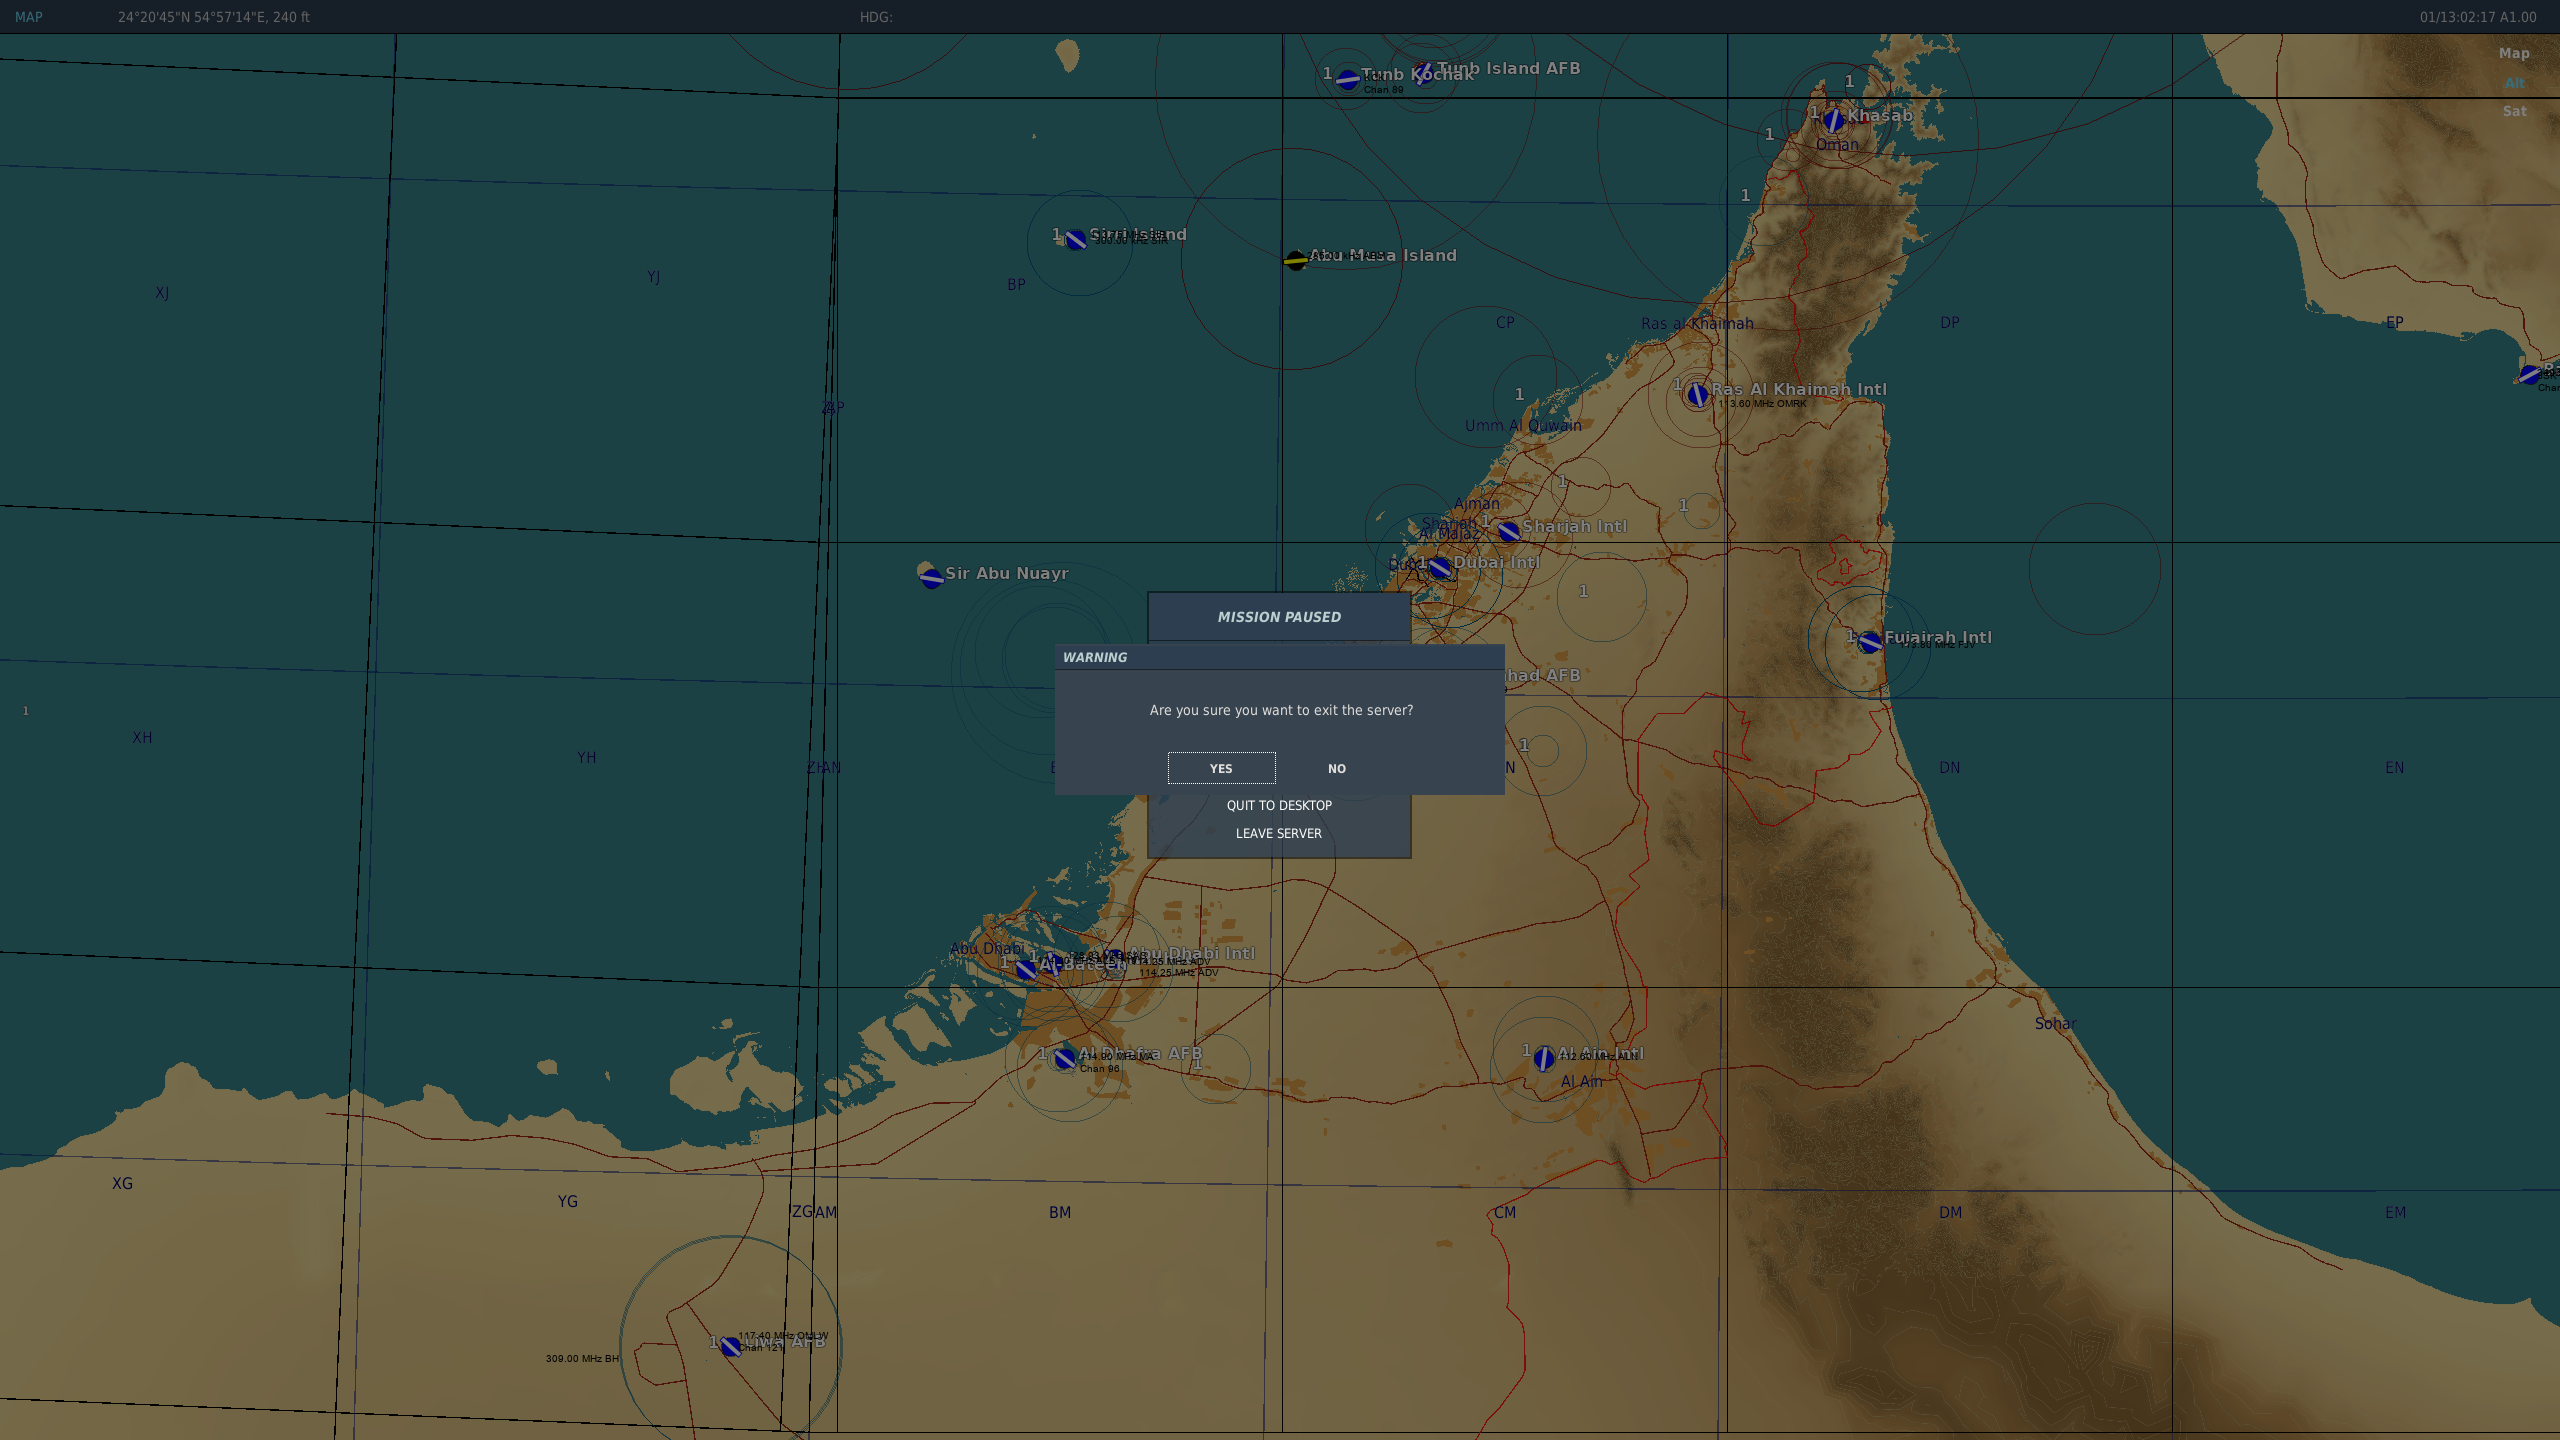Viewport: 2560px width, 1440px height.
Task: Select the Tunb Kochak airfield icon
Action: (x=1348, y=79)
